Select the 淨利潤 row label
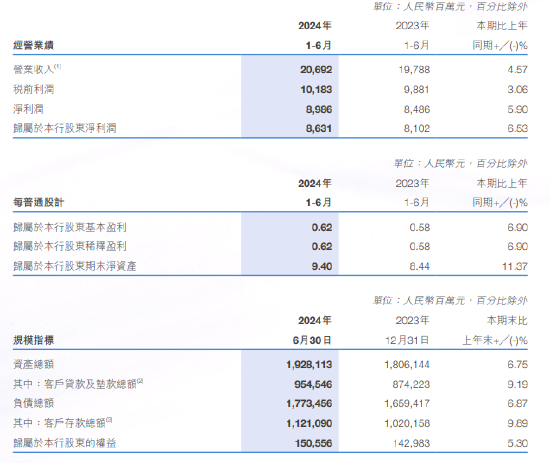Image resolution: width=550 pixels, height=463 pixels. click(28, 109)
